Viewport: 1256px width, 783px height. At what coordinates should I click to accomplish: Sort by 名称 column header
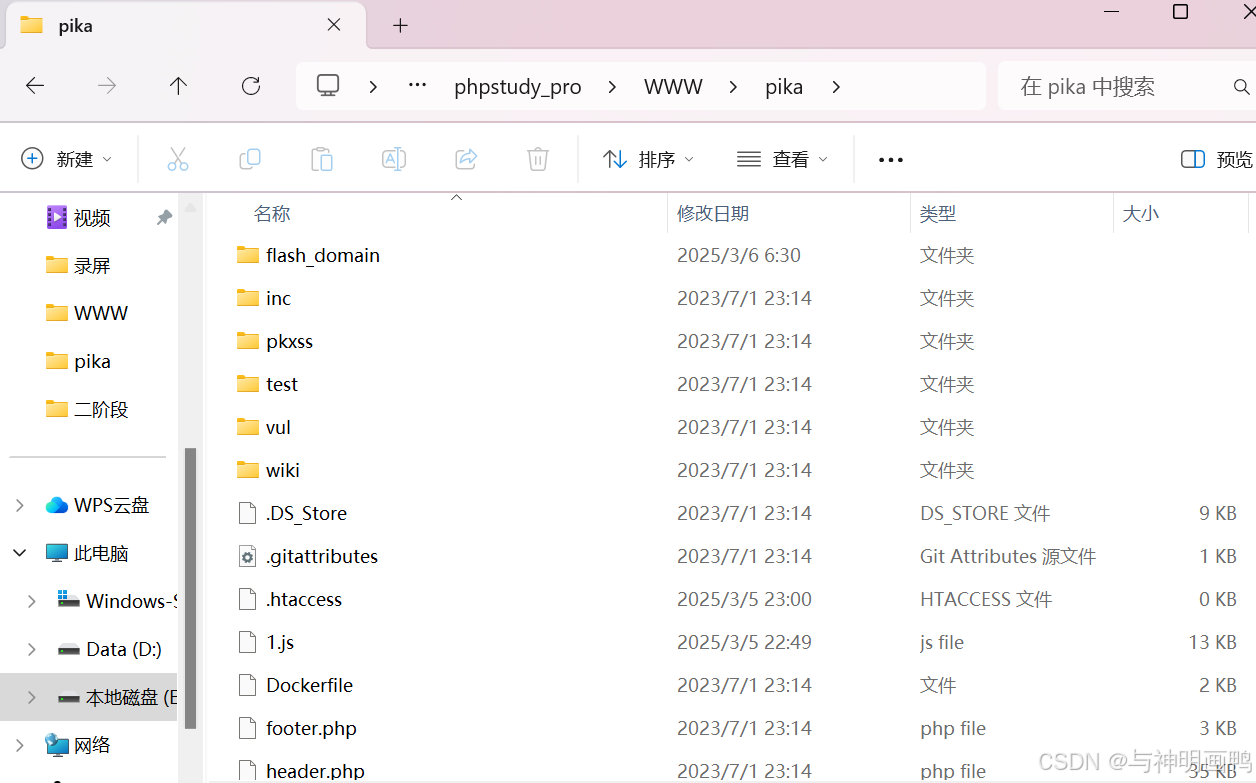click(x=272, y=213)
